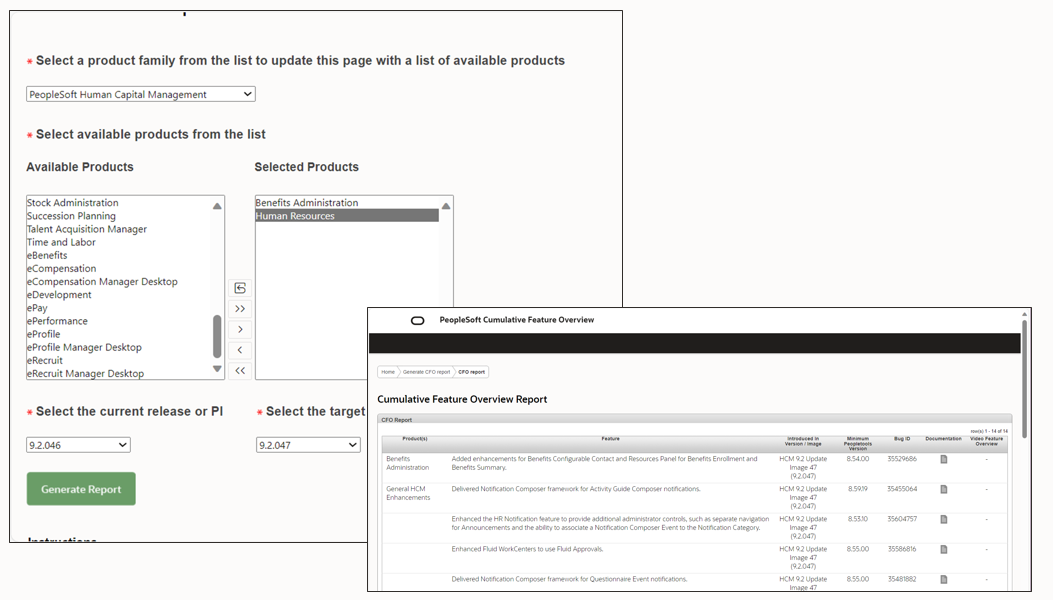Click Selected Products list scroll-up arrow

tap(446, 206)
